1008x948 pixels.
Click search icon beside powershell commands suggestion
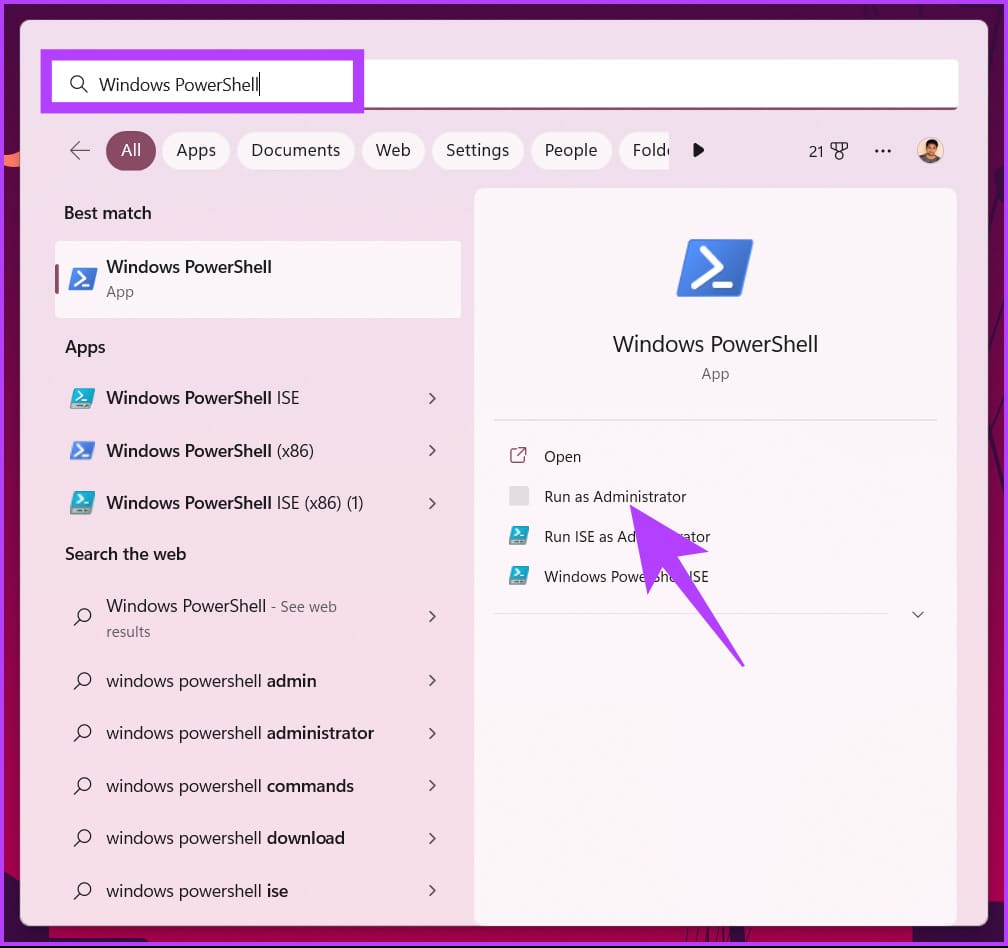coord(82,785)
